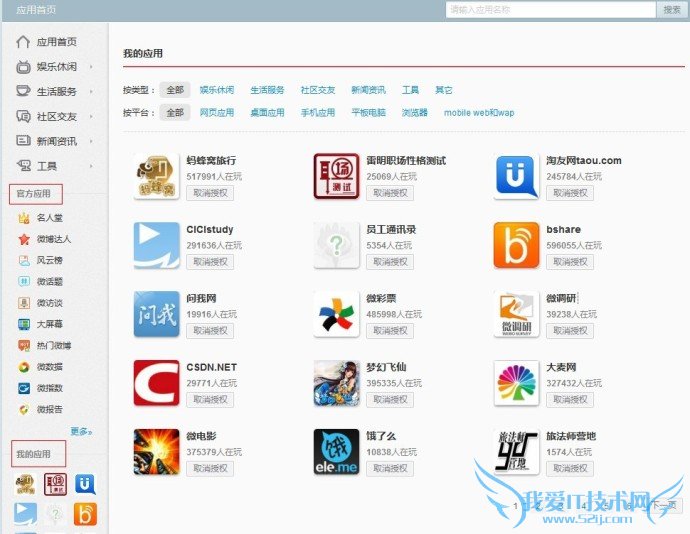Click the 微报告 sidebar icon
This screenshot has width=690, height=534.
coord(24,409)
